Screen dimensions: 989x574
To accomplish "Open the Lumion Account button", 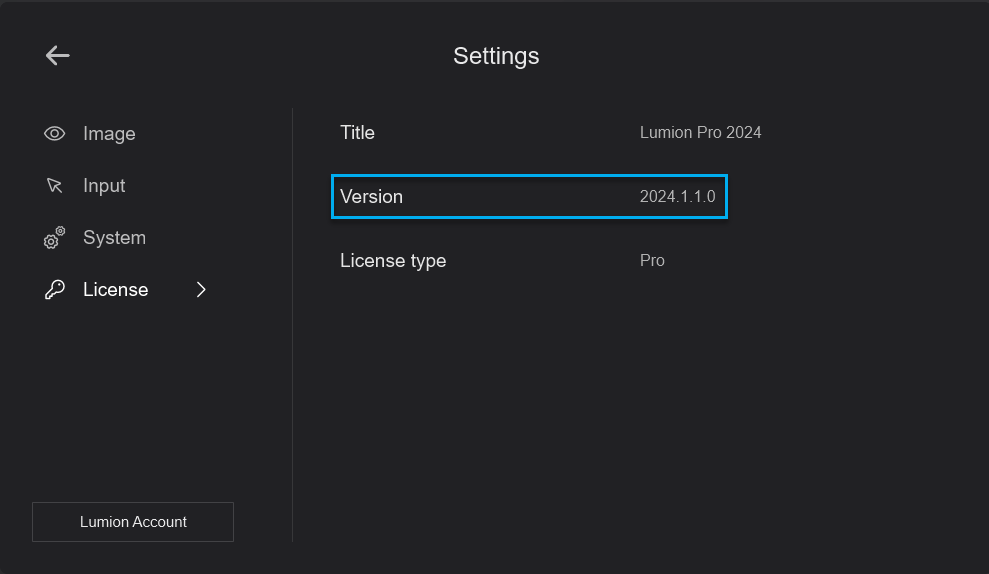I will point(133,522).
